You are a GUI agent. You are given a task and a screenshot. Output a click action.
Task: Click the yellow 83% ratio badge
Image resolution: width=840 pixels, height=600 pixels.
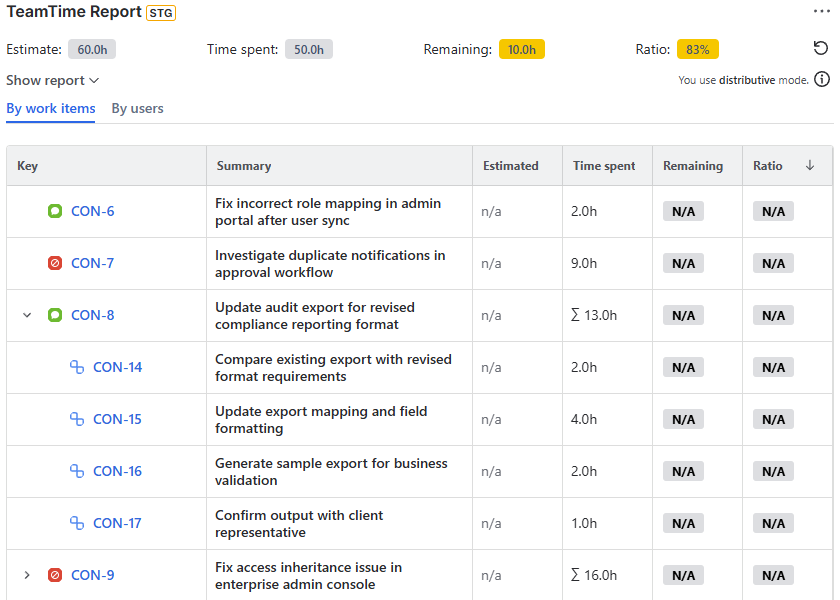click(x=697, y=49)
